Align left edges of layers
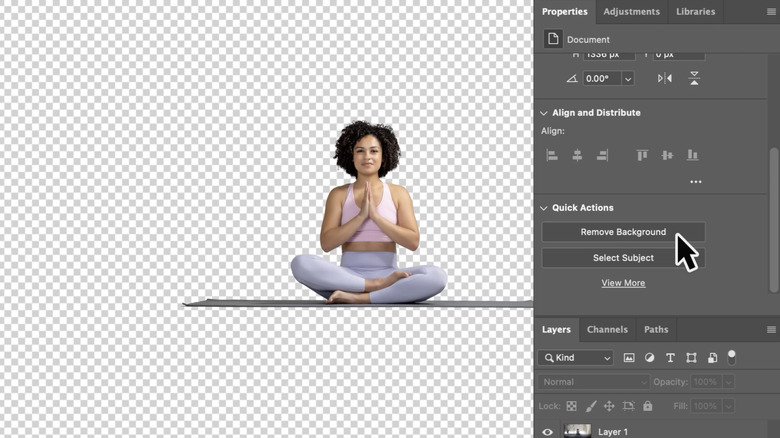The width and height of the screenshot is (780, 438). click(552, 155)
